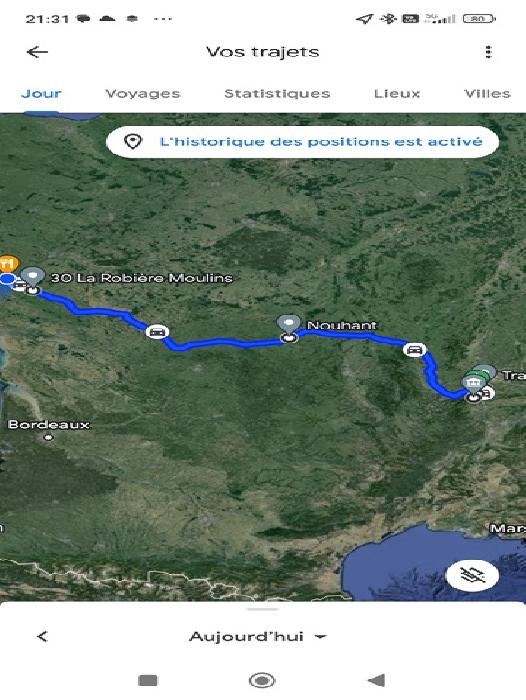Switch to the Voyages tab
Screen dimensions: 526x700
click(143, 94)
